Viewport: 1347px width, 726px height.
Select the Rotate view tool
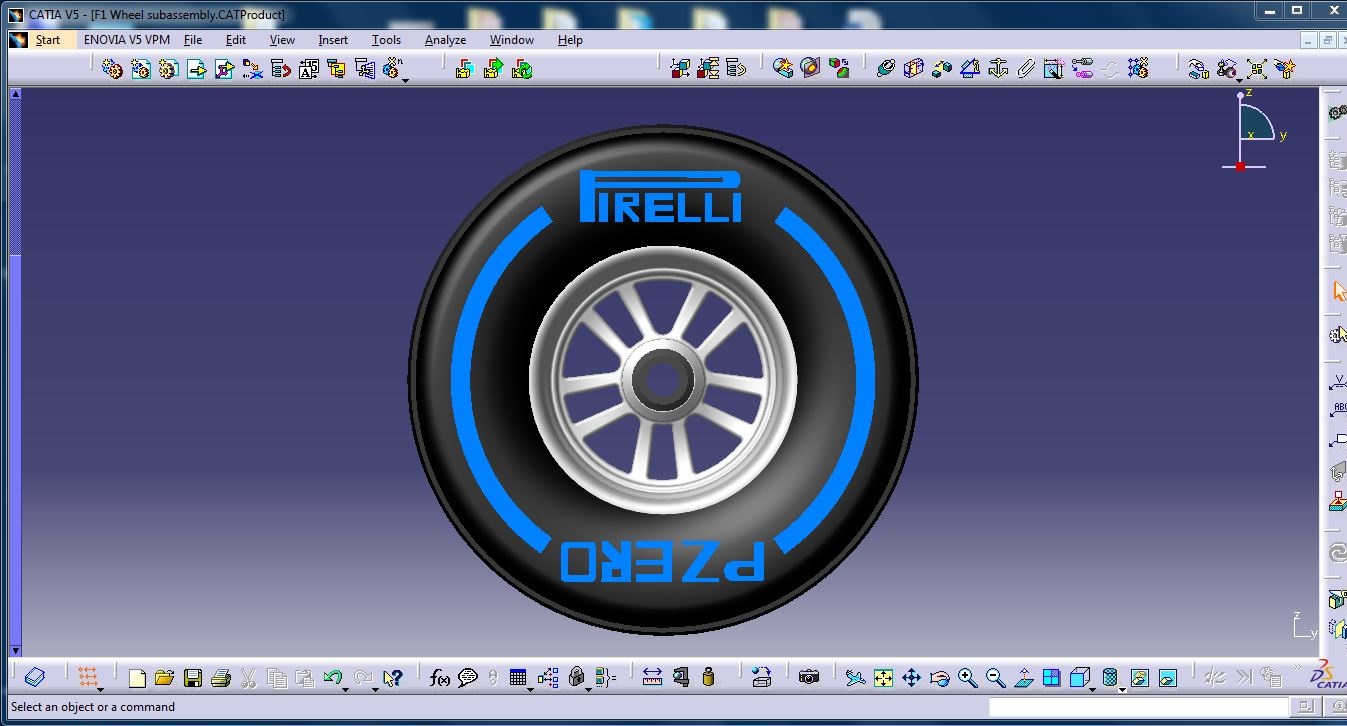coord(939,678)
